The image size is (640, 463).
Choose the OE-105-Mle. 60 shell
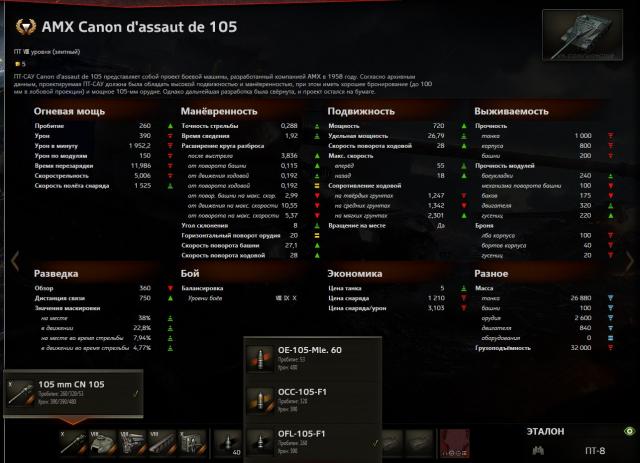[313, 358]
